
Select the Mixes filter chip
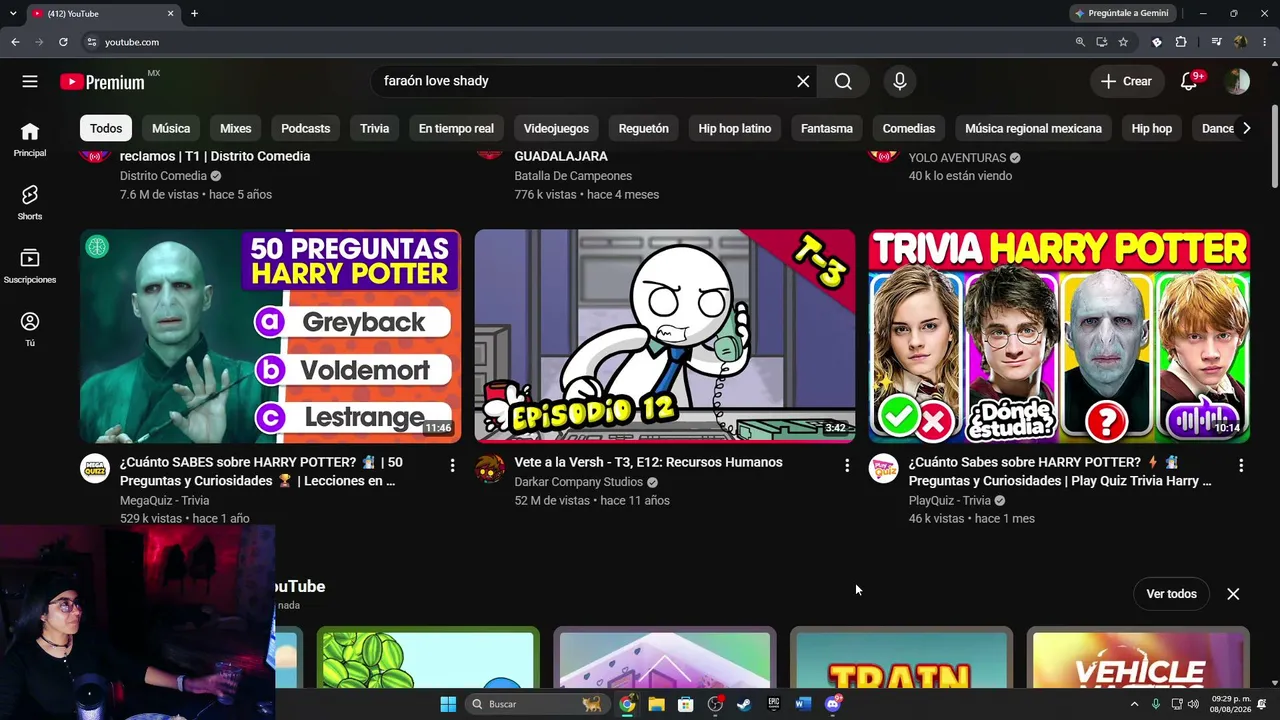tap(236, 128)
